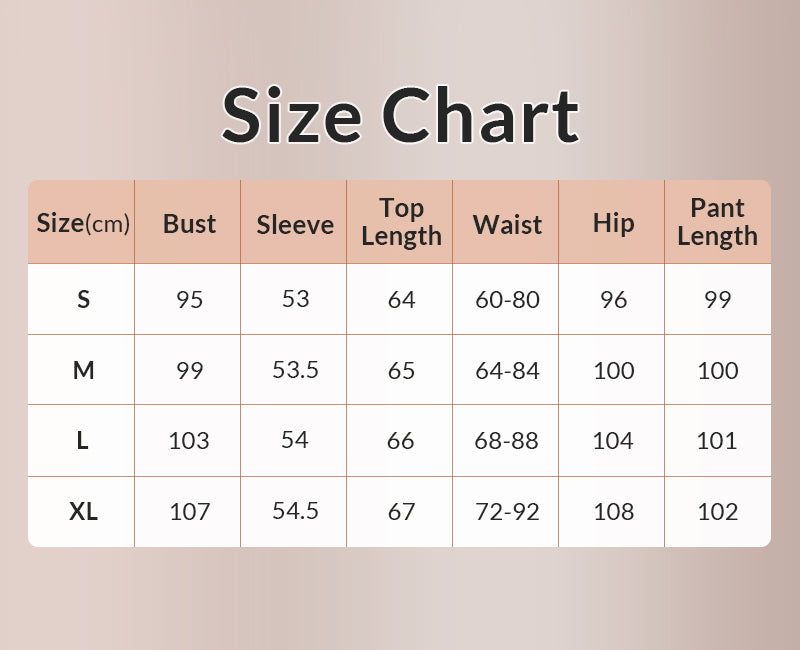Click the Bust column header
Screen dimensions: 800x650
(189, 223)
